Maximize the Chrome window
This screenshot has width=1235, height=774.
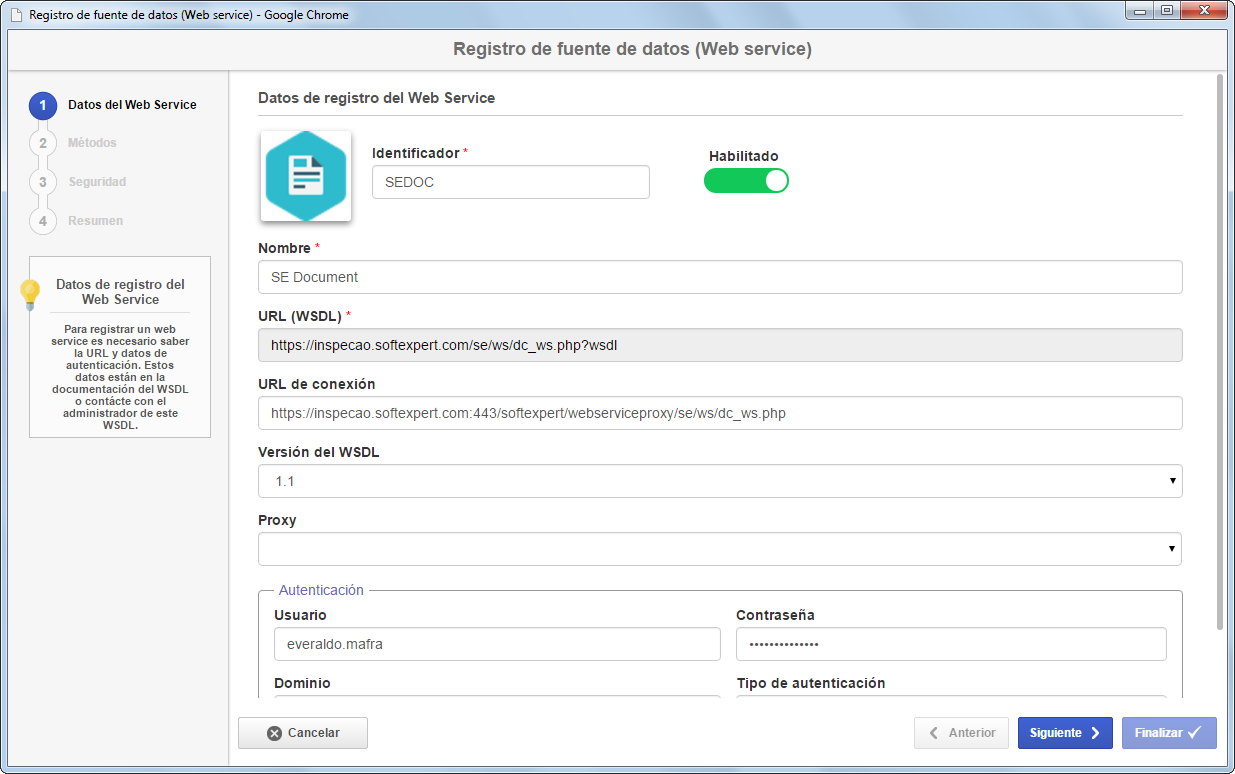pos(1167,11)
